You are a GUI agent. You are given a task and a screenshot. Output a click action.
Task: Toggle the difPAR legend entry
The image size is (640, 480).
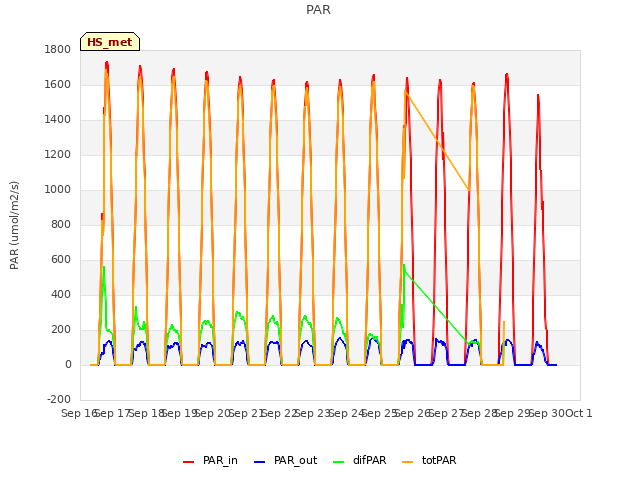[360, 460]
